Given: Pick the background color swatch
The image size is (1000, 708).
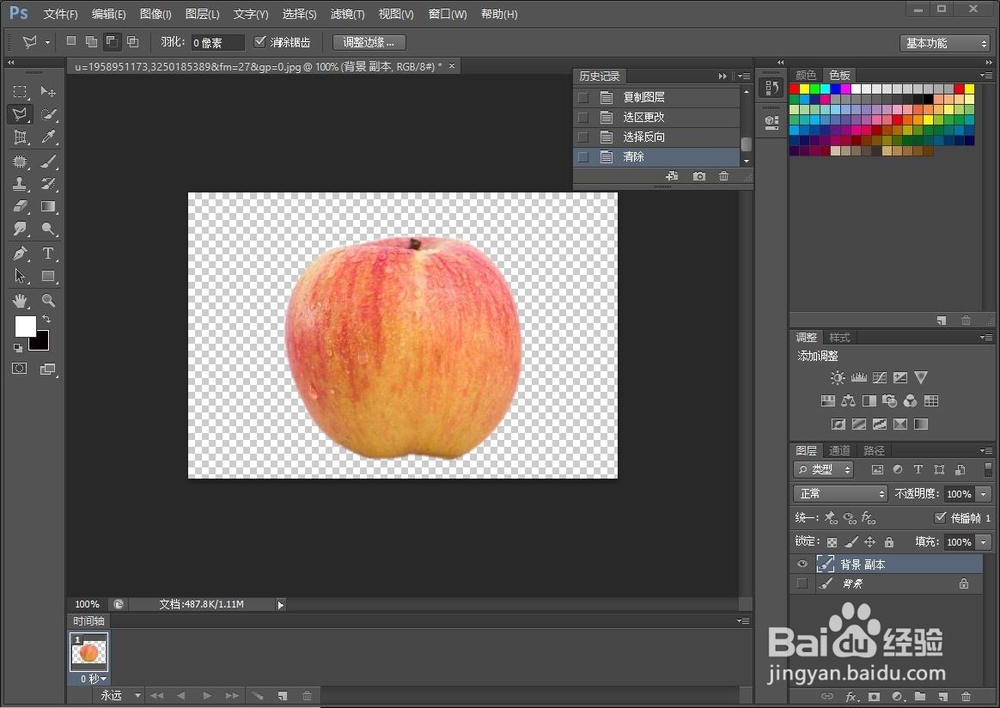Looking at the screenshot, I should pyautogui.click(x=41, y=343).
